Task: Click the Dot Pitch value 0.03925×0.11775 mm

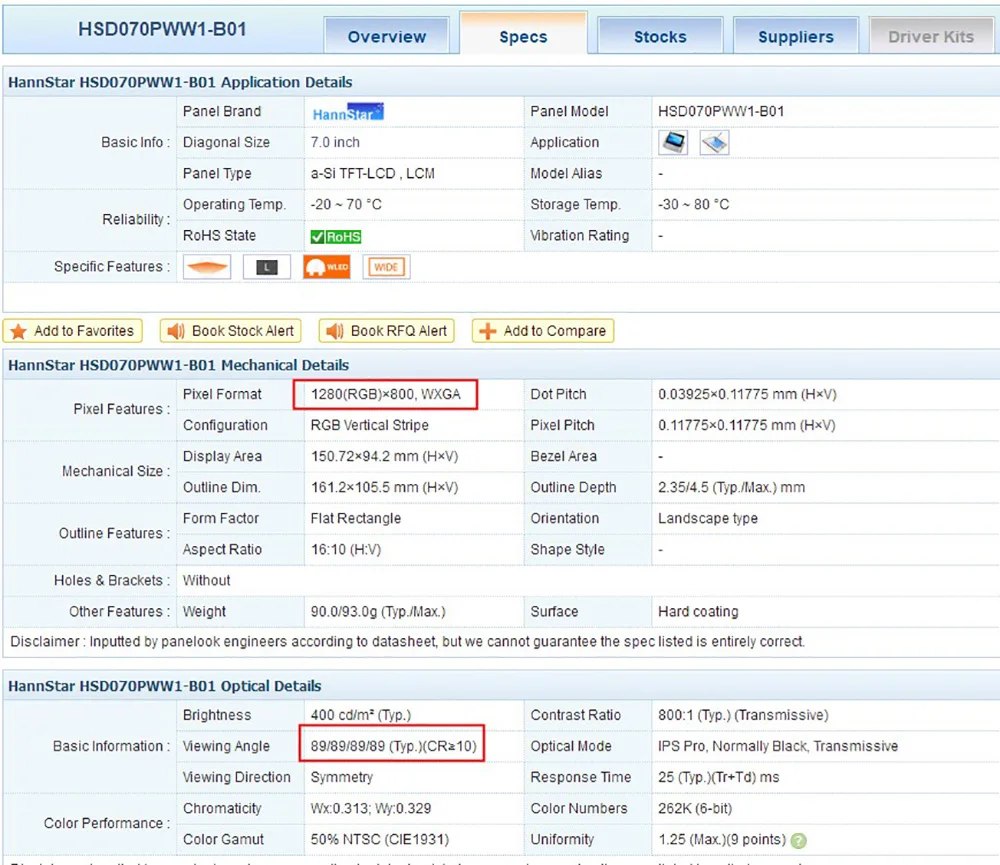Action: point(747,394)
